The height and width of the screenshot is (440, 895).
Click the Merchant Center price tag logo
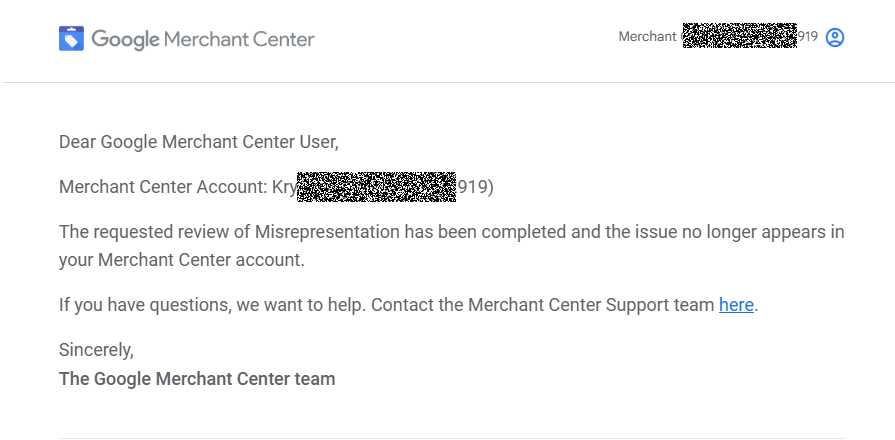pos(71,38)
